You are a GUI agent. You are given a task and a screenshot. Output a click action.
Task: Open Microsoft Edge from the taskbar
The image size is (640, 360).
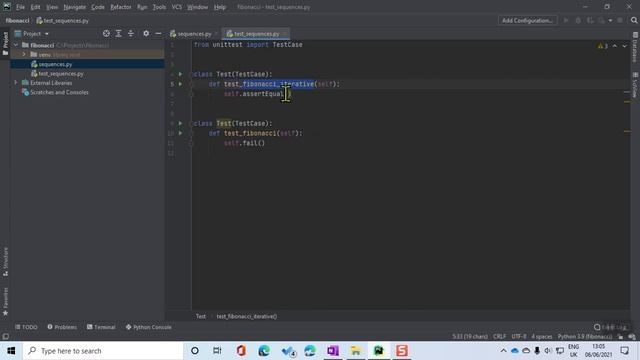coord(264,351)
